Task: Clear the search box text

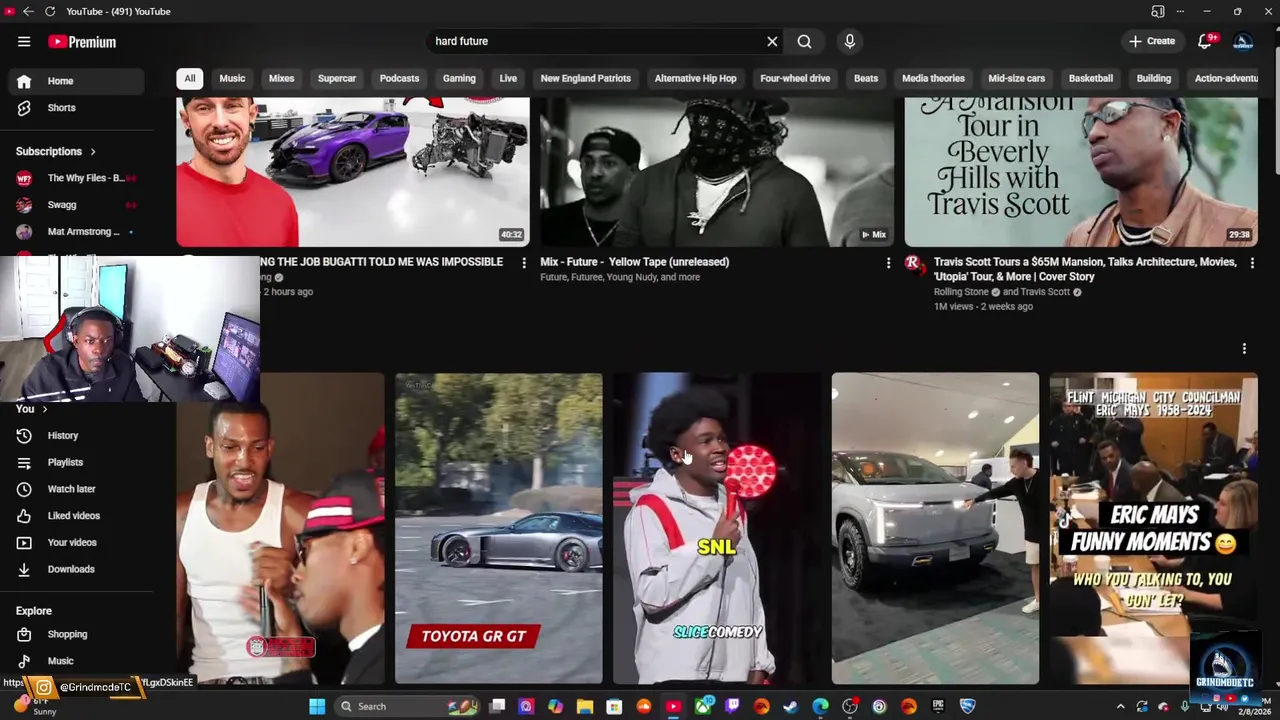Action: tap(772, 41)
